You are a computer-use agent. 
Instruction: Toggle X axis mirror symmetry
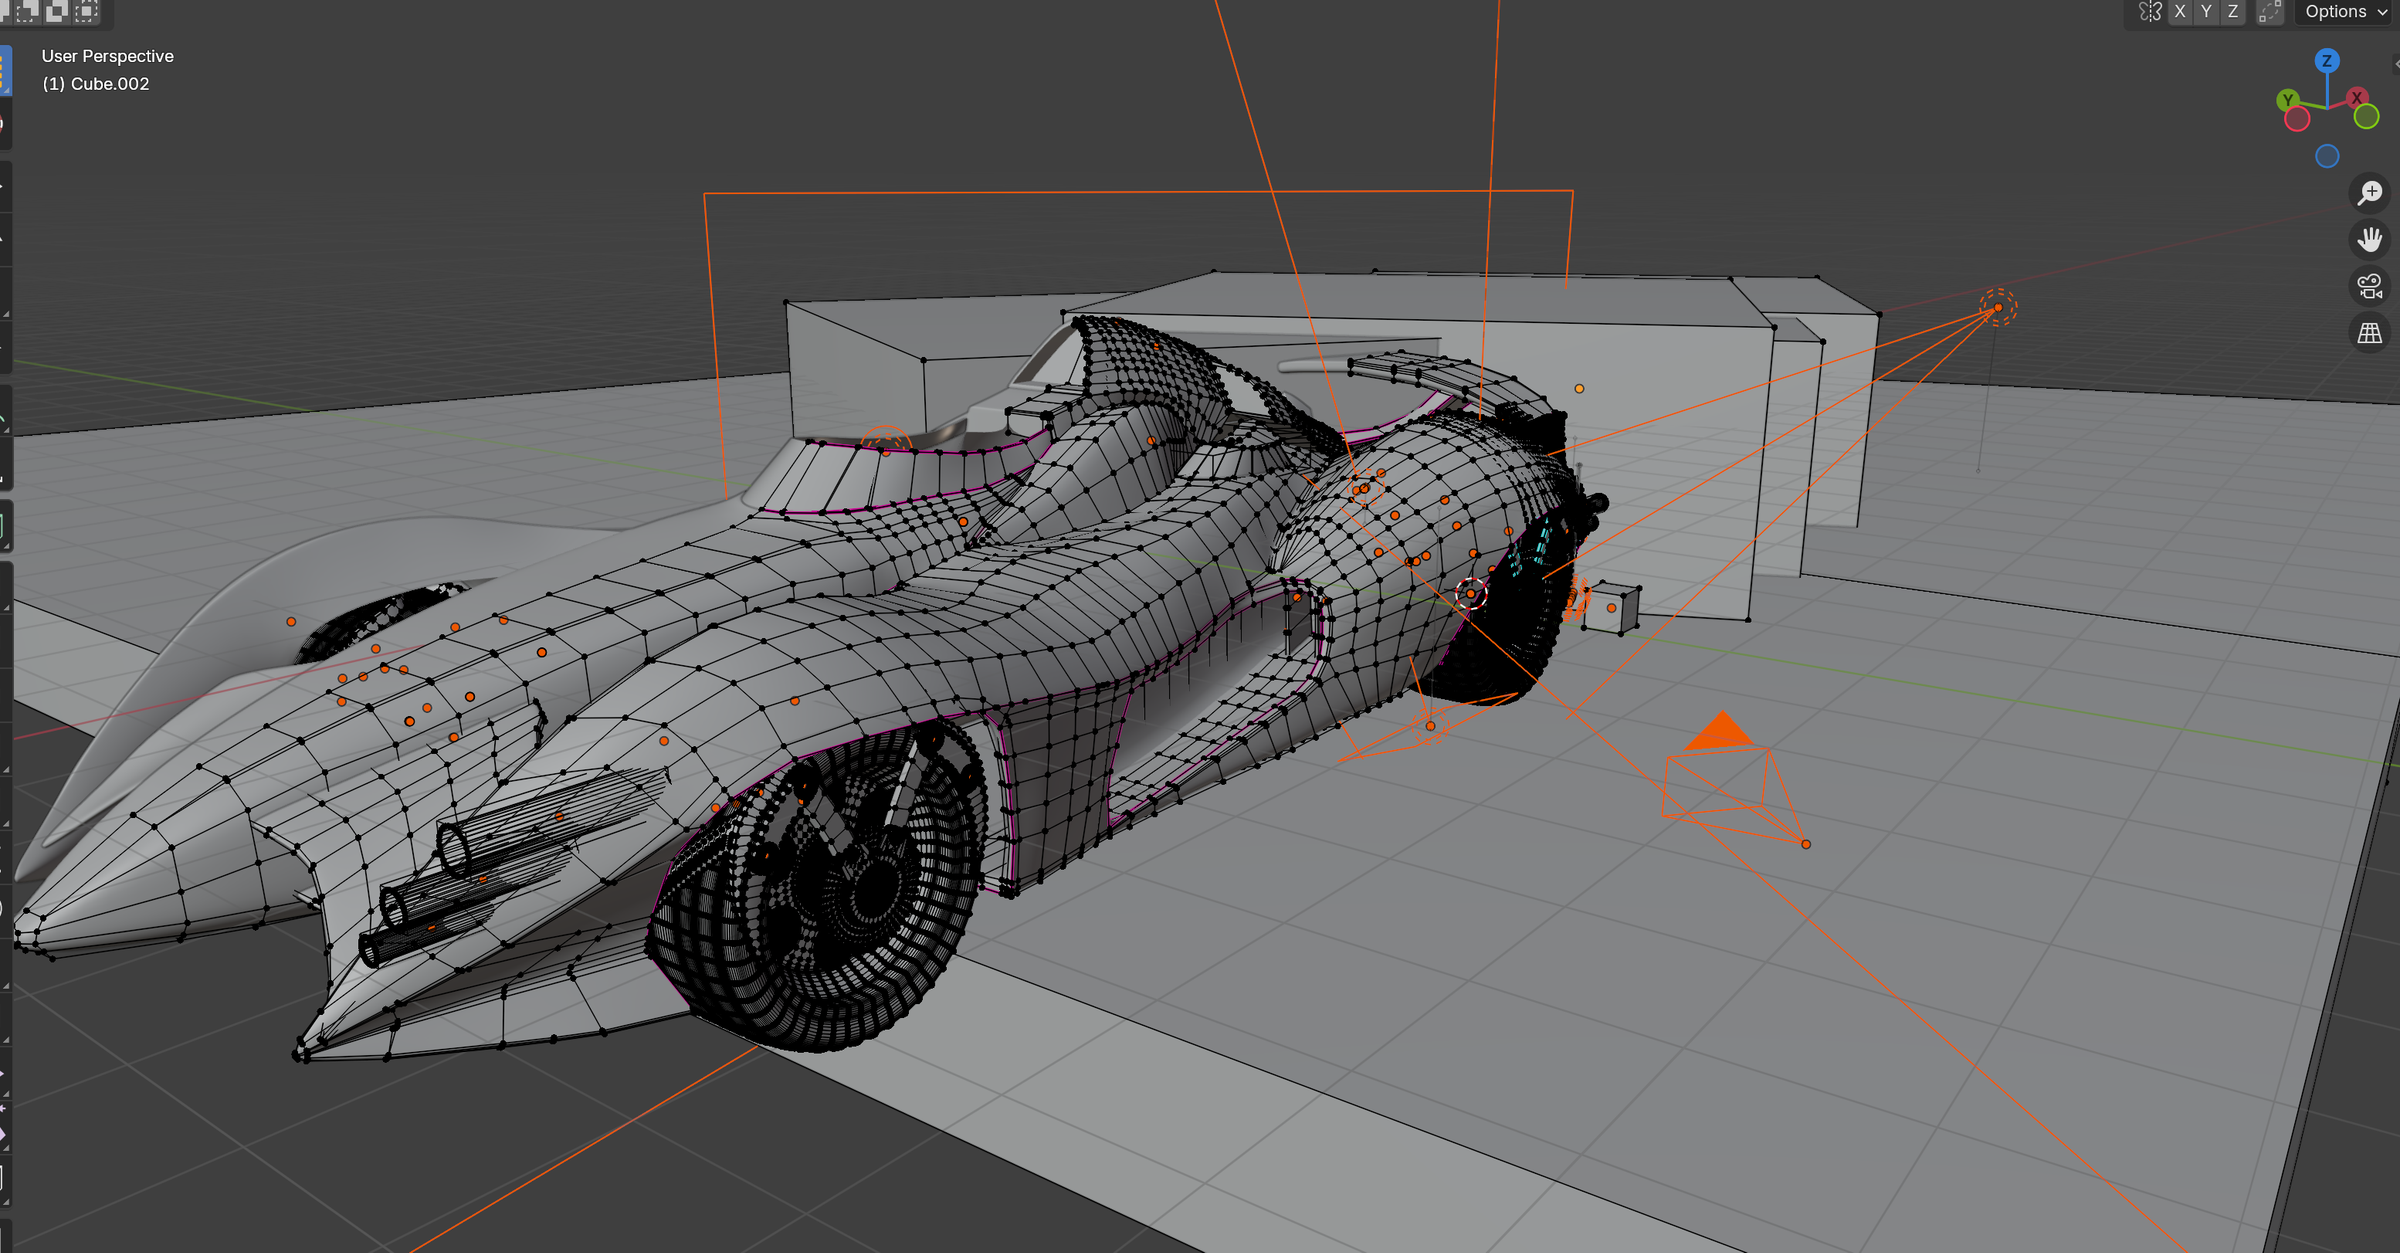(x=2180, y=12)
